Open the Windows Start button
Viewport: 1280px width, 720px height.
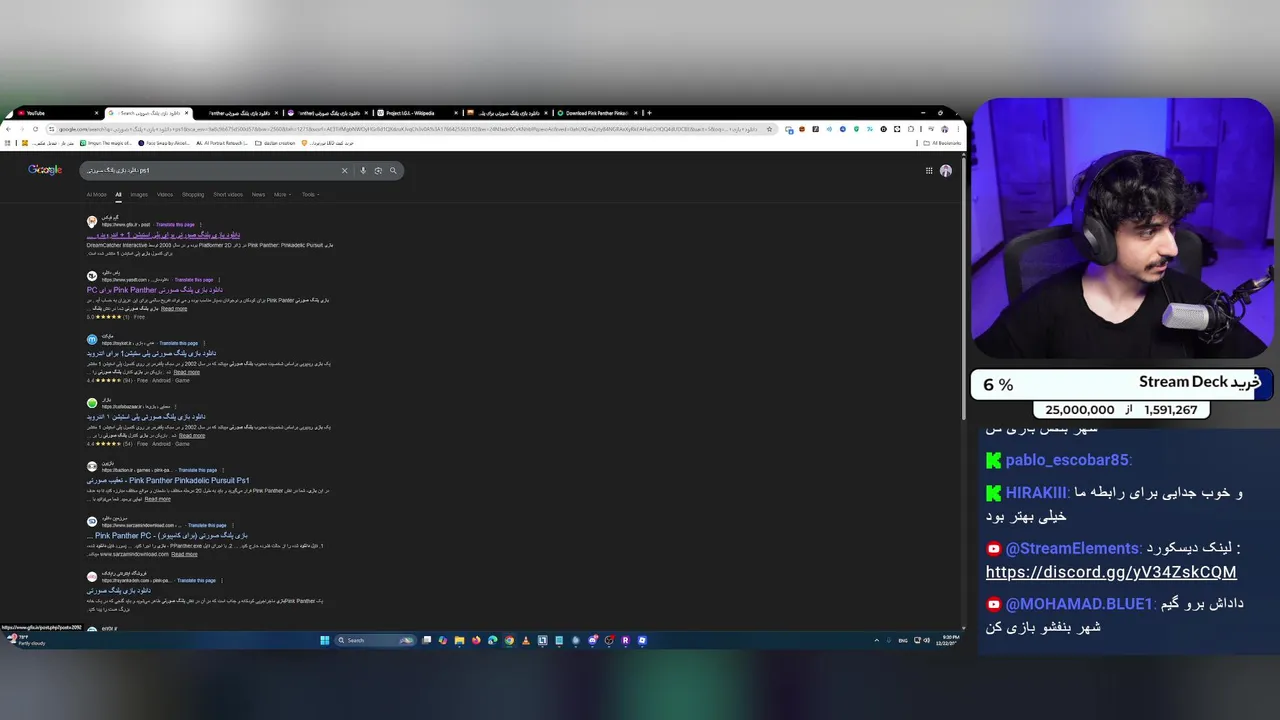pos(325,640)
